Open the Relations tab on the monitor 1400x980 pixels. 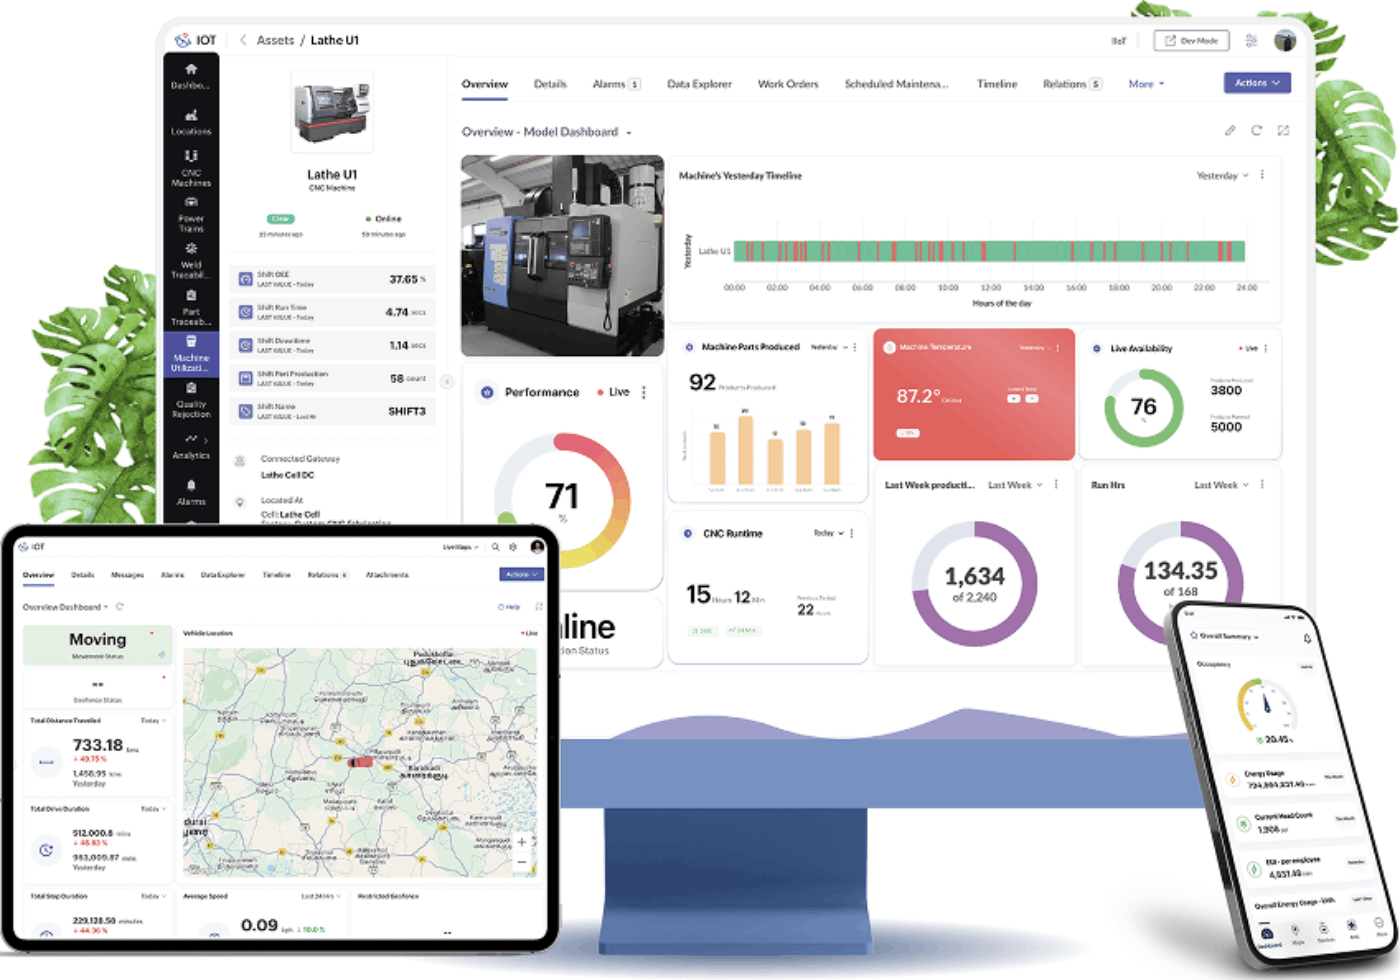coord(1072,84)
